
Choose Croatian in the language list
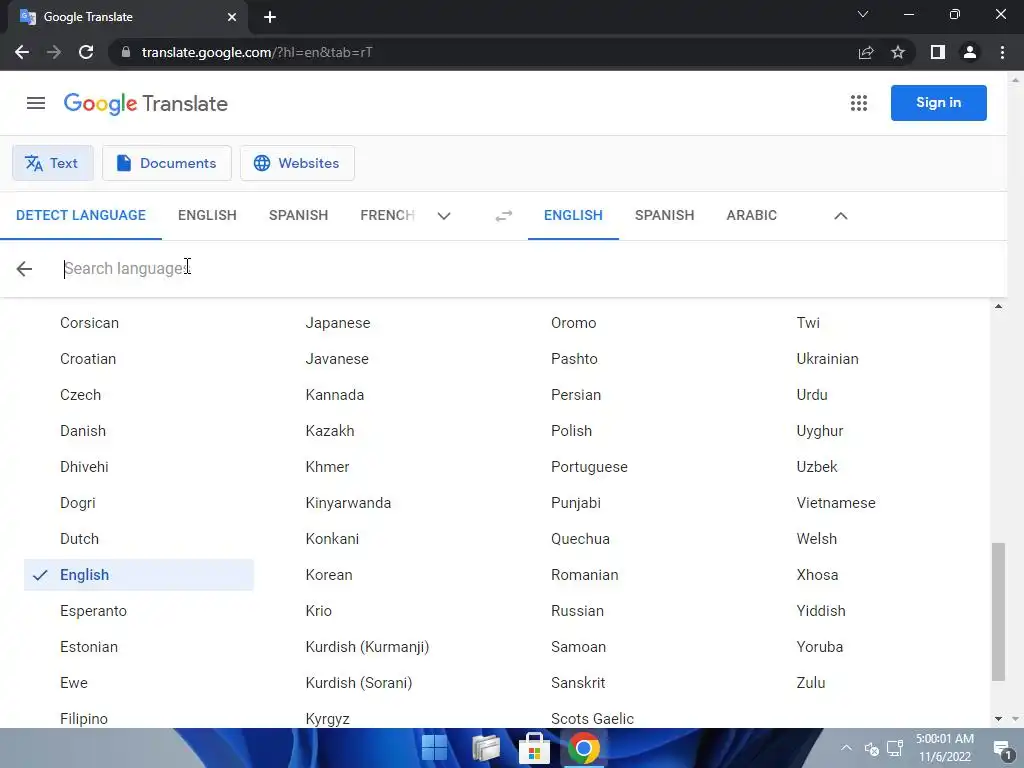88,359
